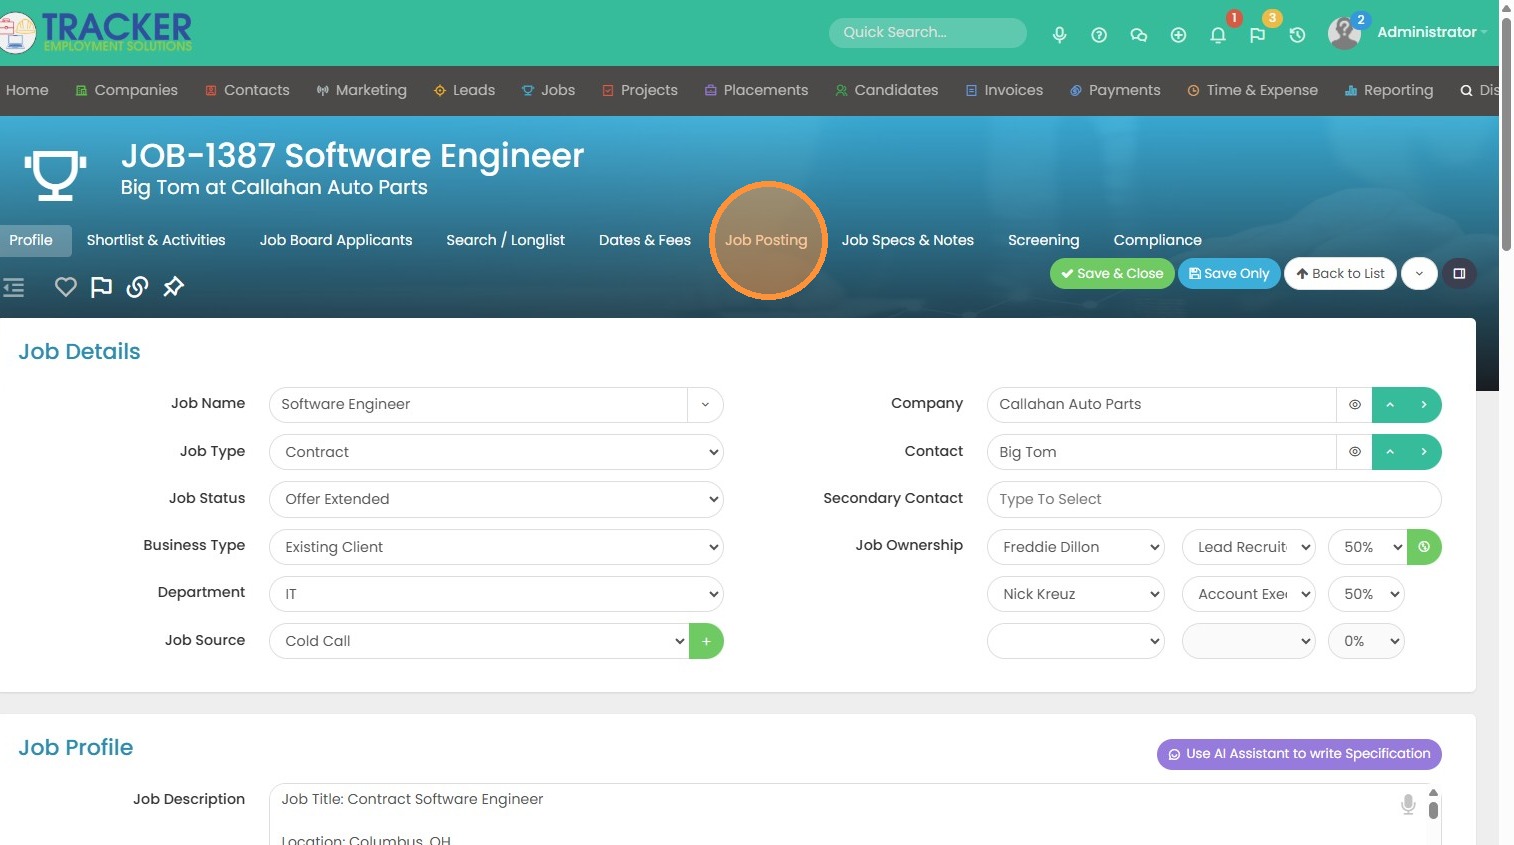Click the green plus next to Job Source
This screenshot has height=845, width=1514.
(706, 641)
